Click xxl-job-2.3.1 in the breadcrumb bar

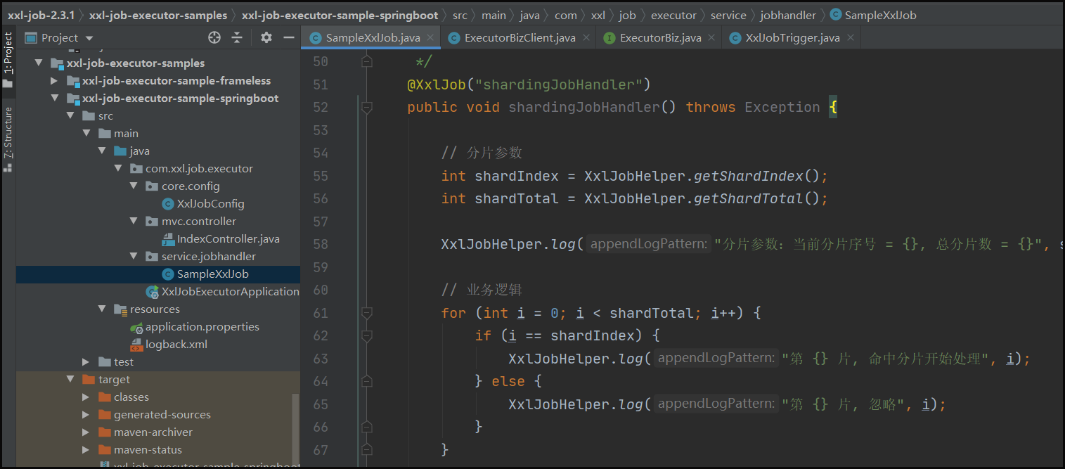(x=41, y=14)
